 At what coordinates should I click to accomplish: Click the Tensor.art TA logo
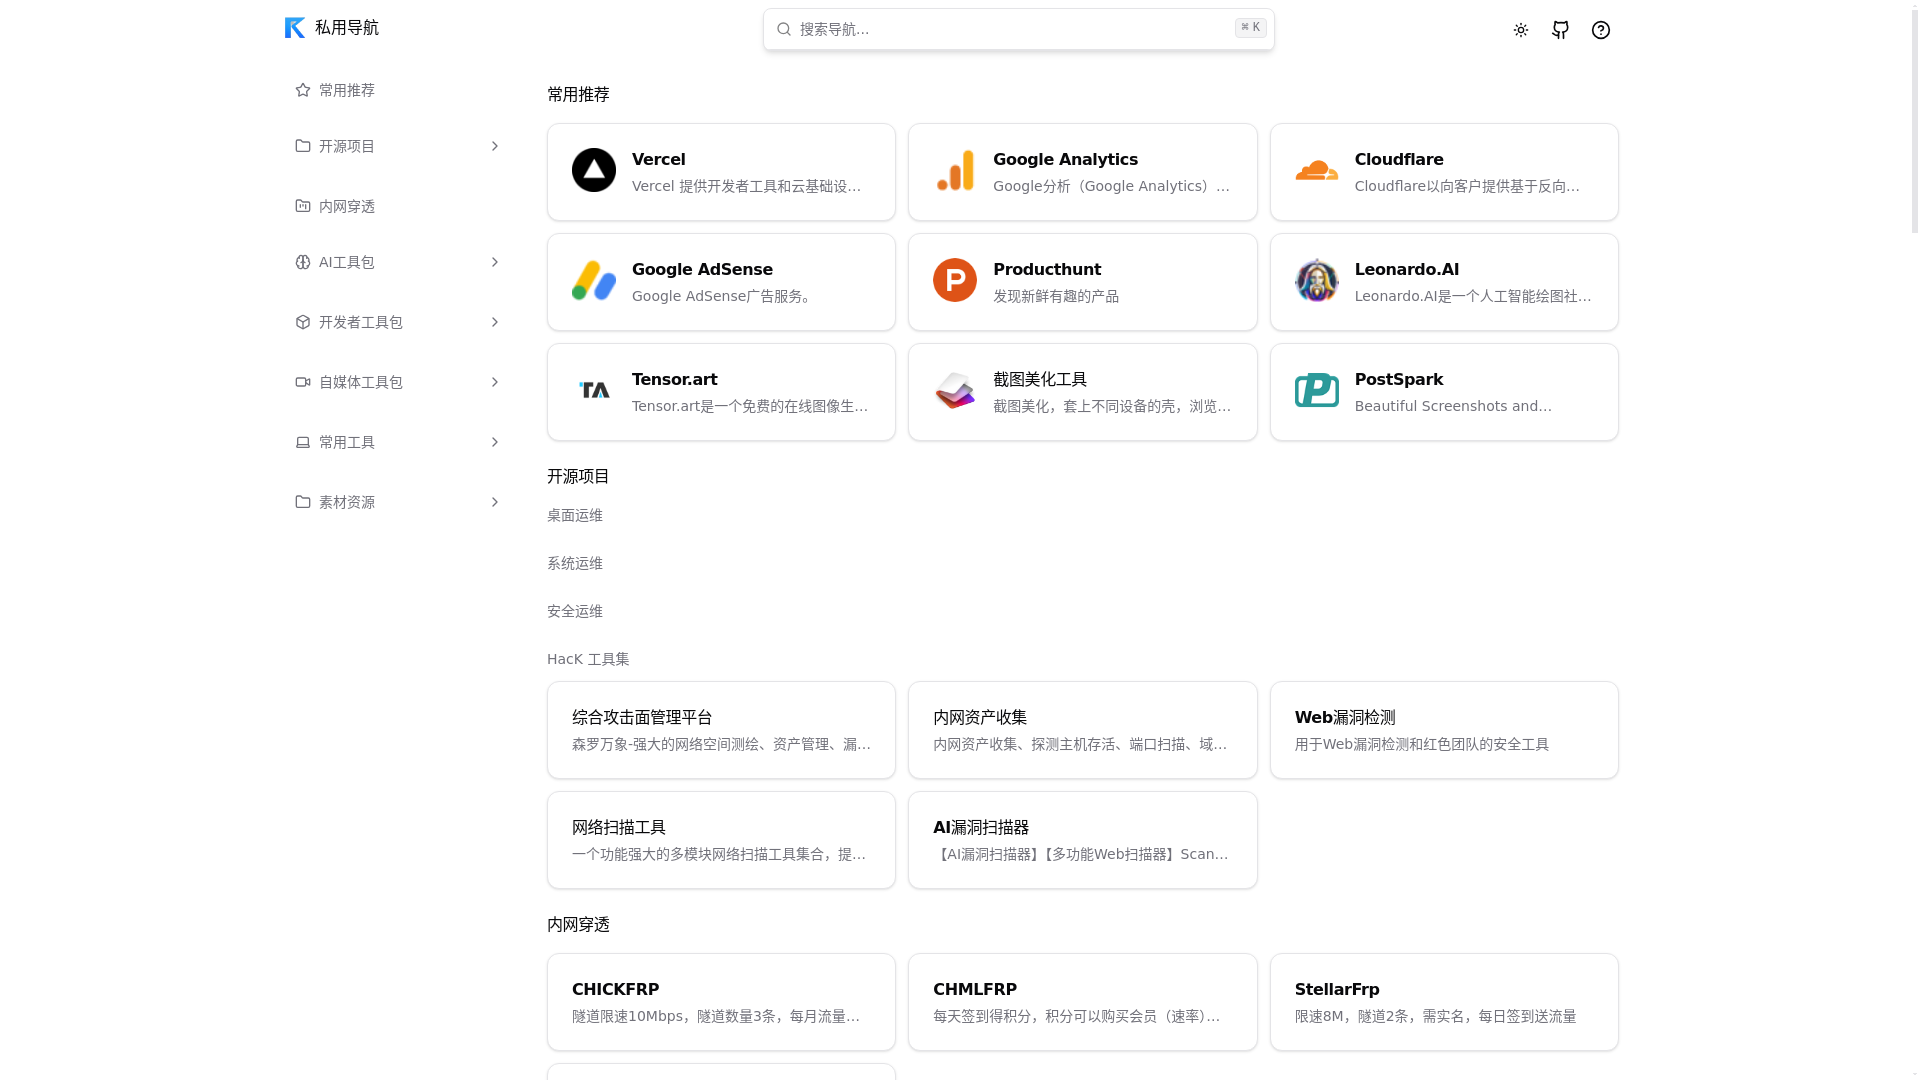click(594, 390)
